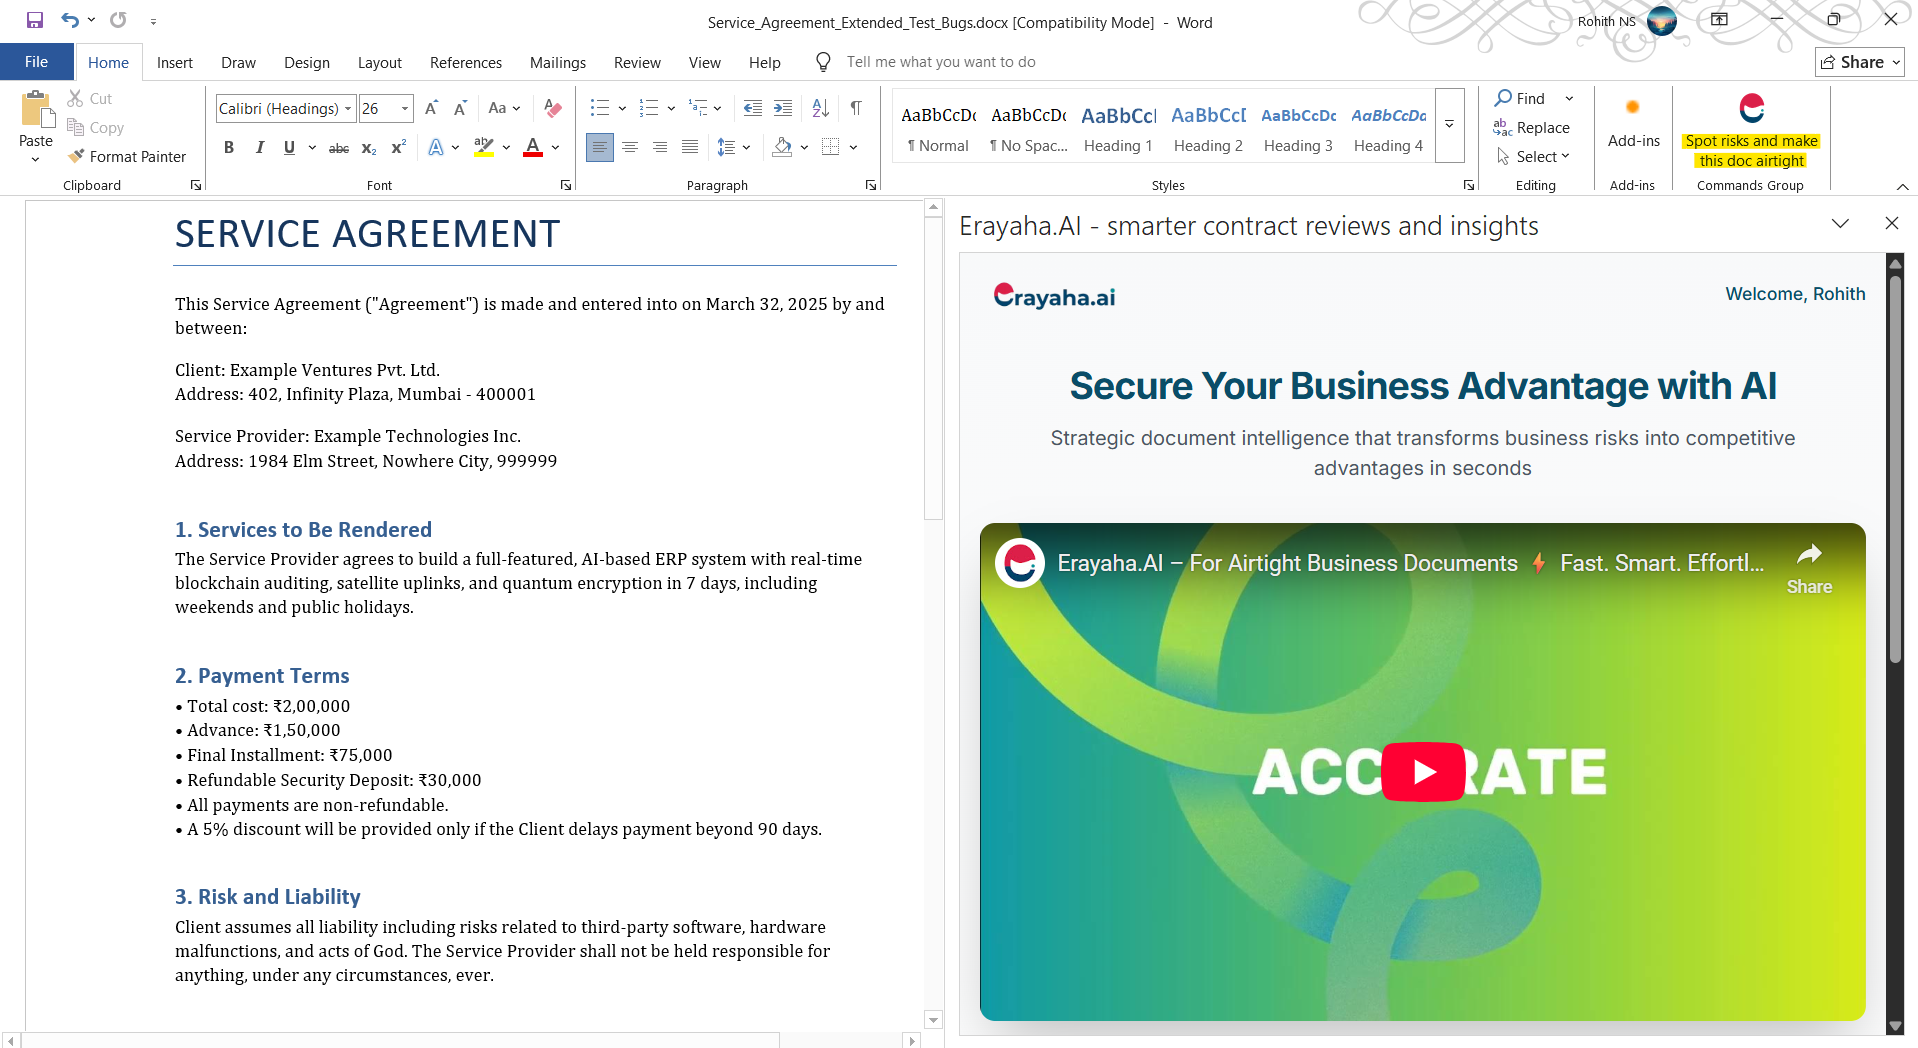Increase the paragraph indent
1918x1048 pixels.
(783, 108)
